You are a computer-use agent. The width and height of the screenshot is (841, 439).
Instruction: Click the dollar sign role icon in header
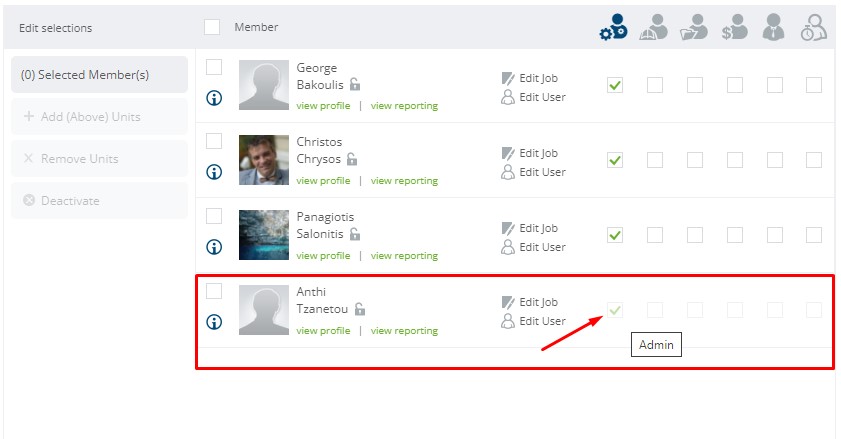pyautogui.click(x=734, y=27)
